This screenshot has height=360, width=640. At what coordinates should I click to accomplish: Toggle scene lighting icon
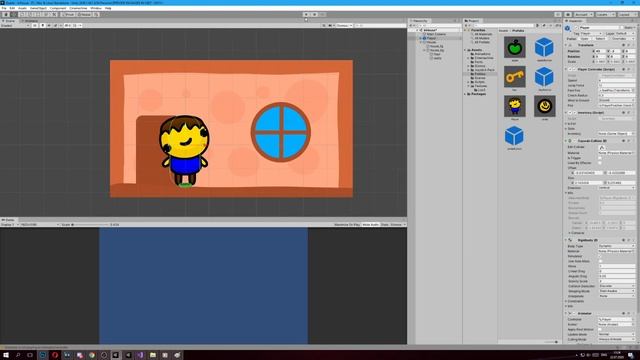[x=42, y=25]
